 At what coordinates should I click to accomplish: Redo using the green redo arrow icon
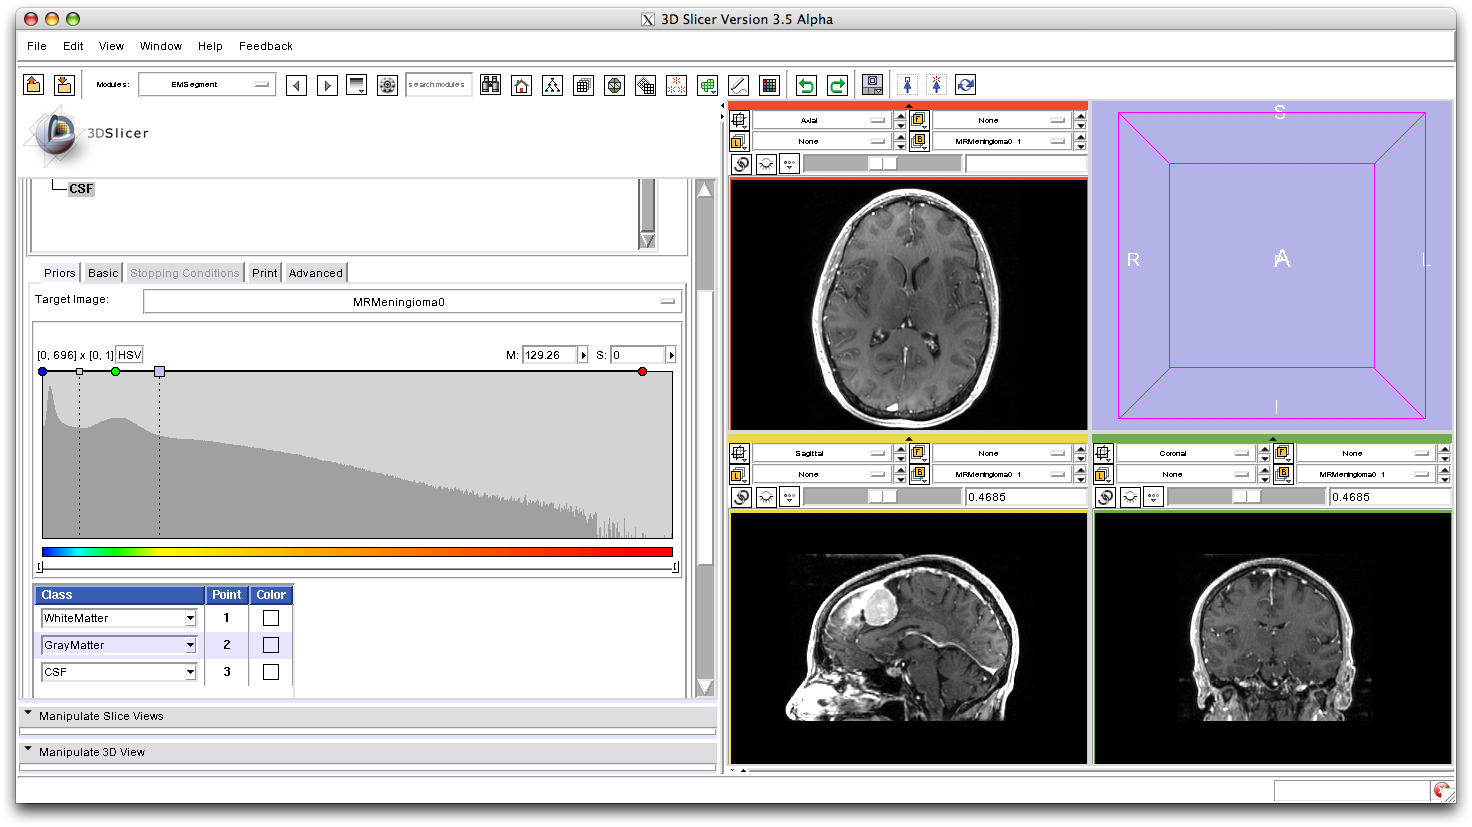point(837,85)
